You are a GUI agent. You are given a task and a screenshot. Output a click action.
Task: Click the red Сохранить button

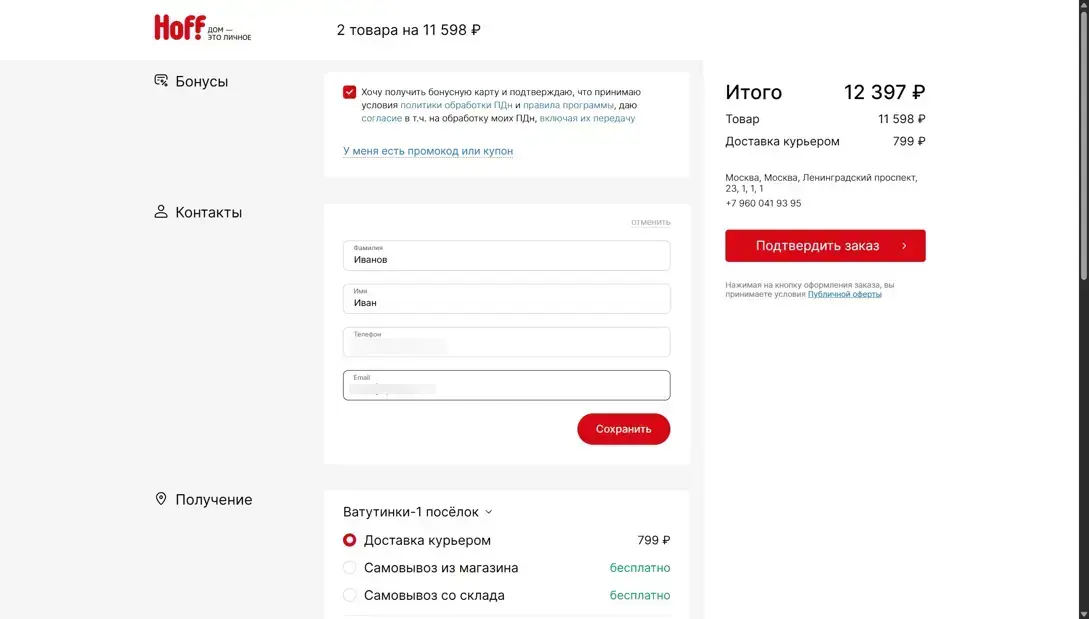coord(623,429)
